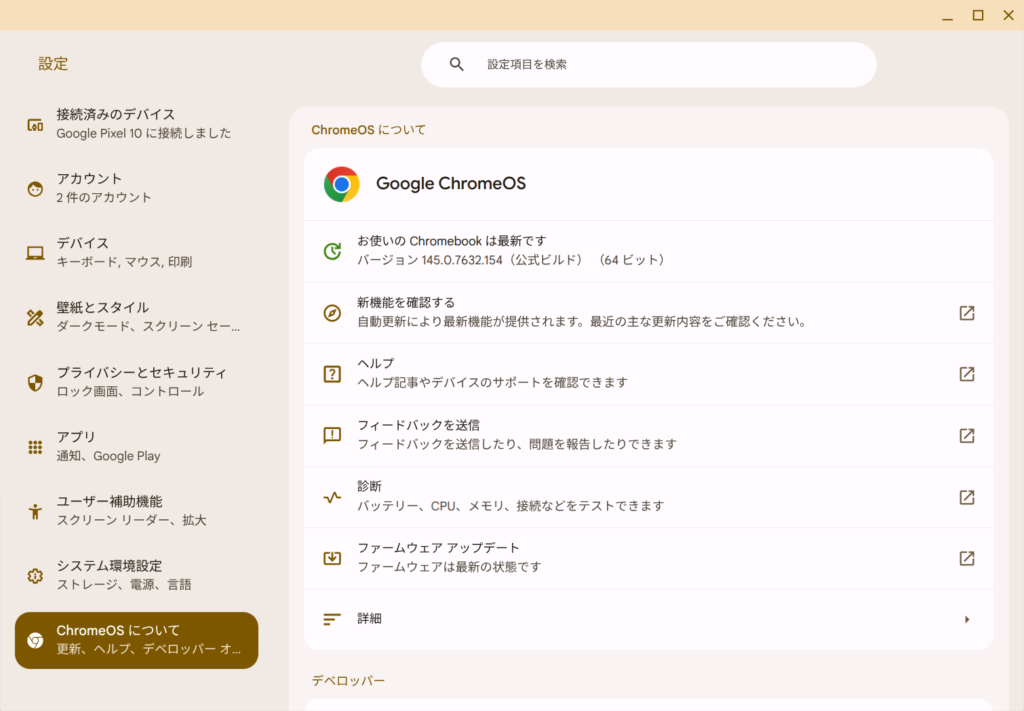Click the update status refresh icon

[332, 251]
